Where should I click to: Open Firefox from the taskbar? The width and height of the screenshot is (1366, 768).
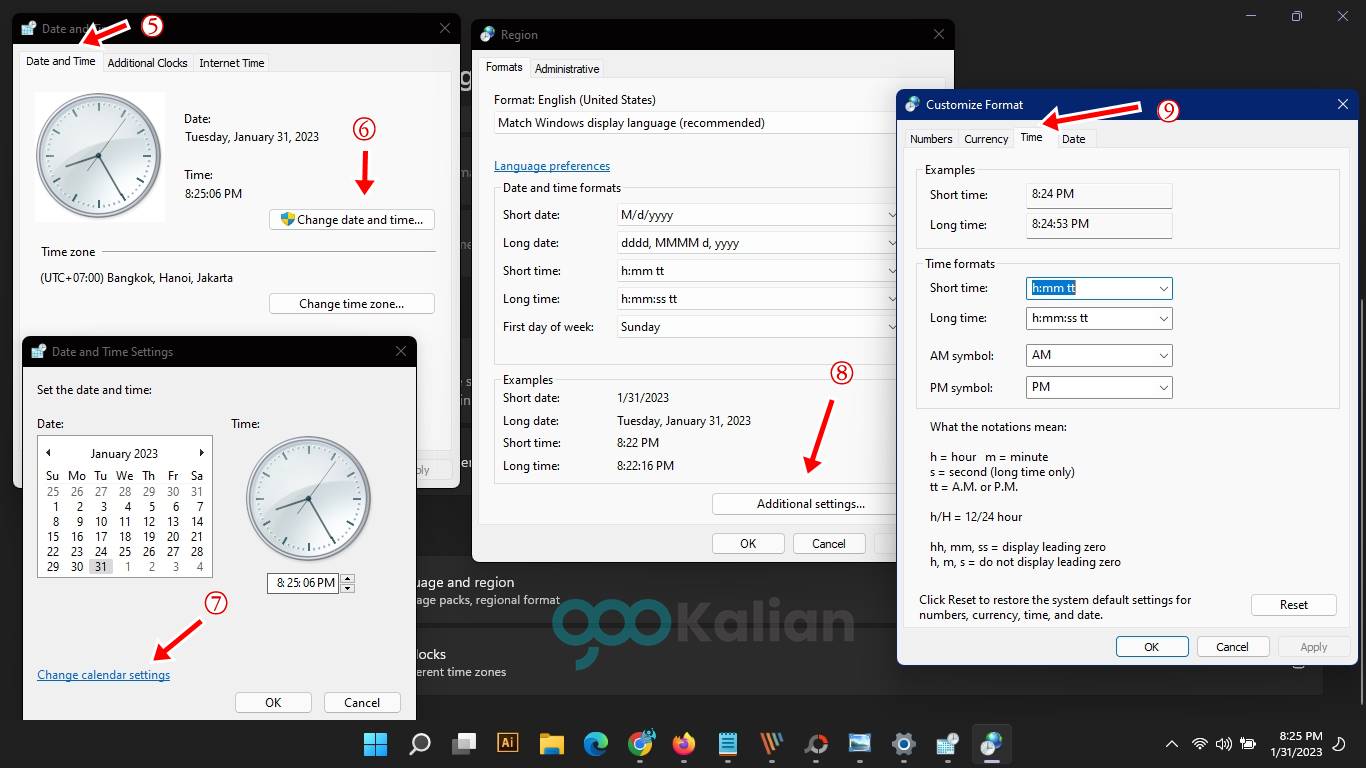pos(684,744)
